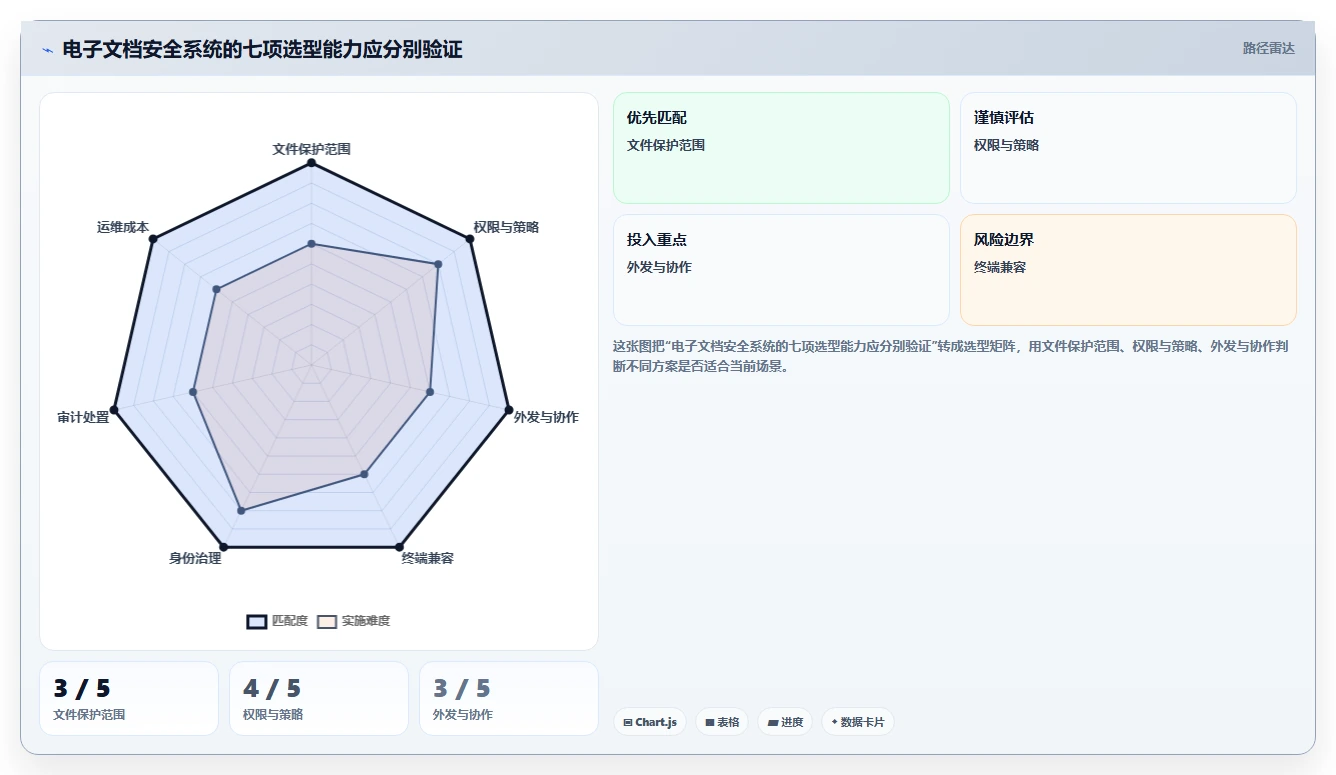The width and height of the screenshot is (1336, 775).
Task: Open the 谨慎评估 card
Action: click(1128, 148)
